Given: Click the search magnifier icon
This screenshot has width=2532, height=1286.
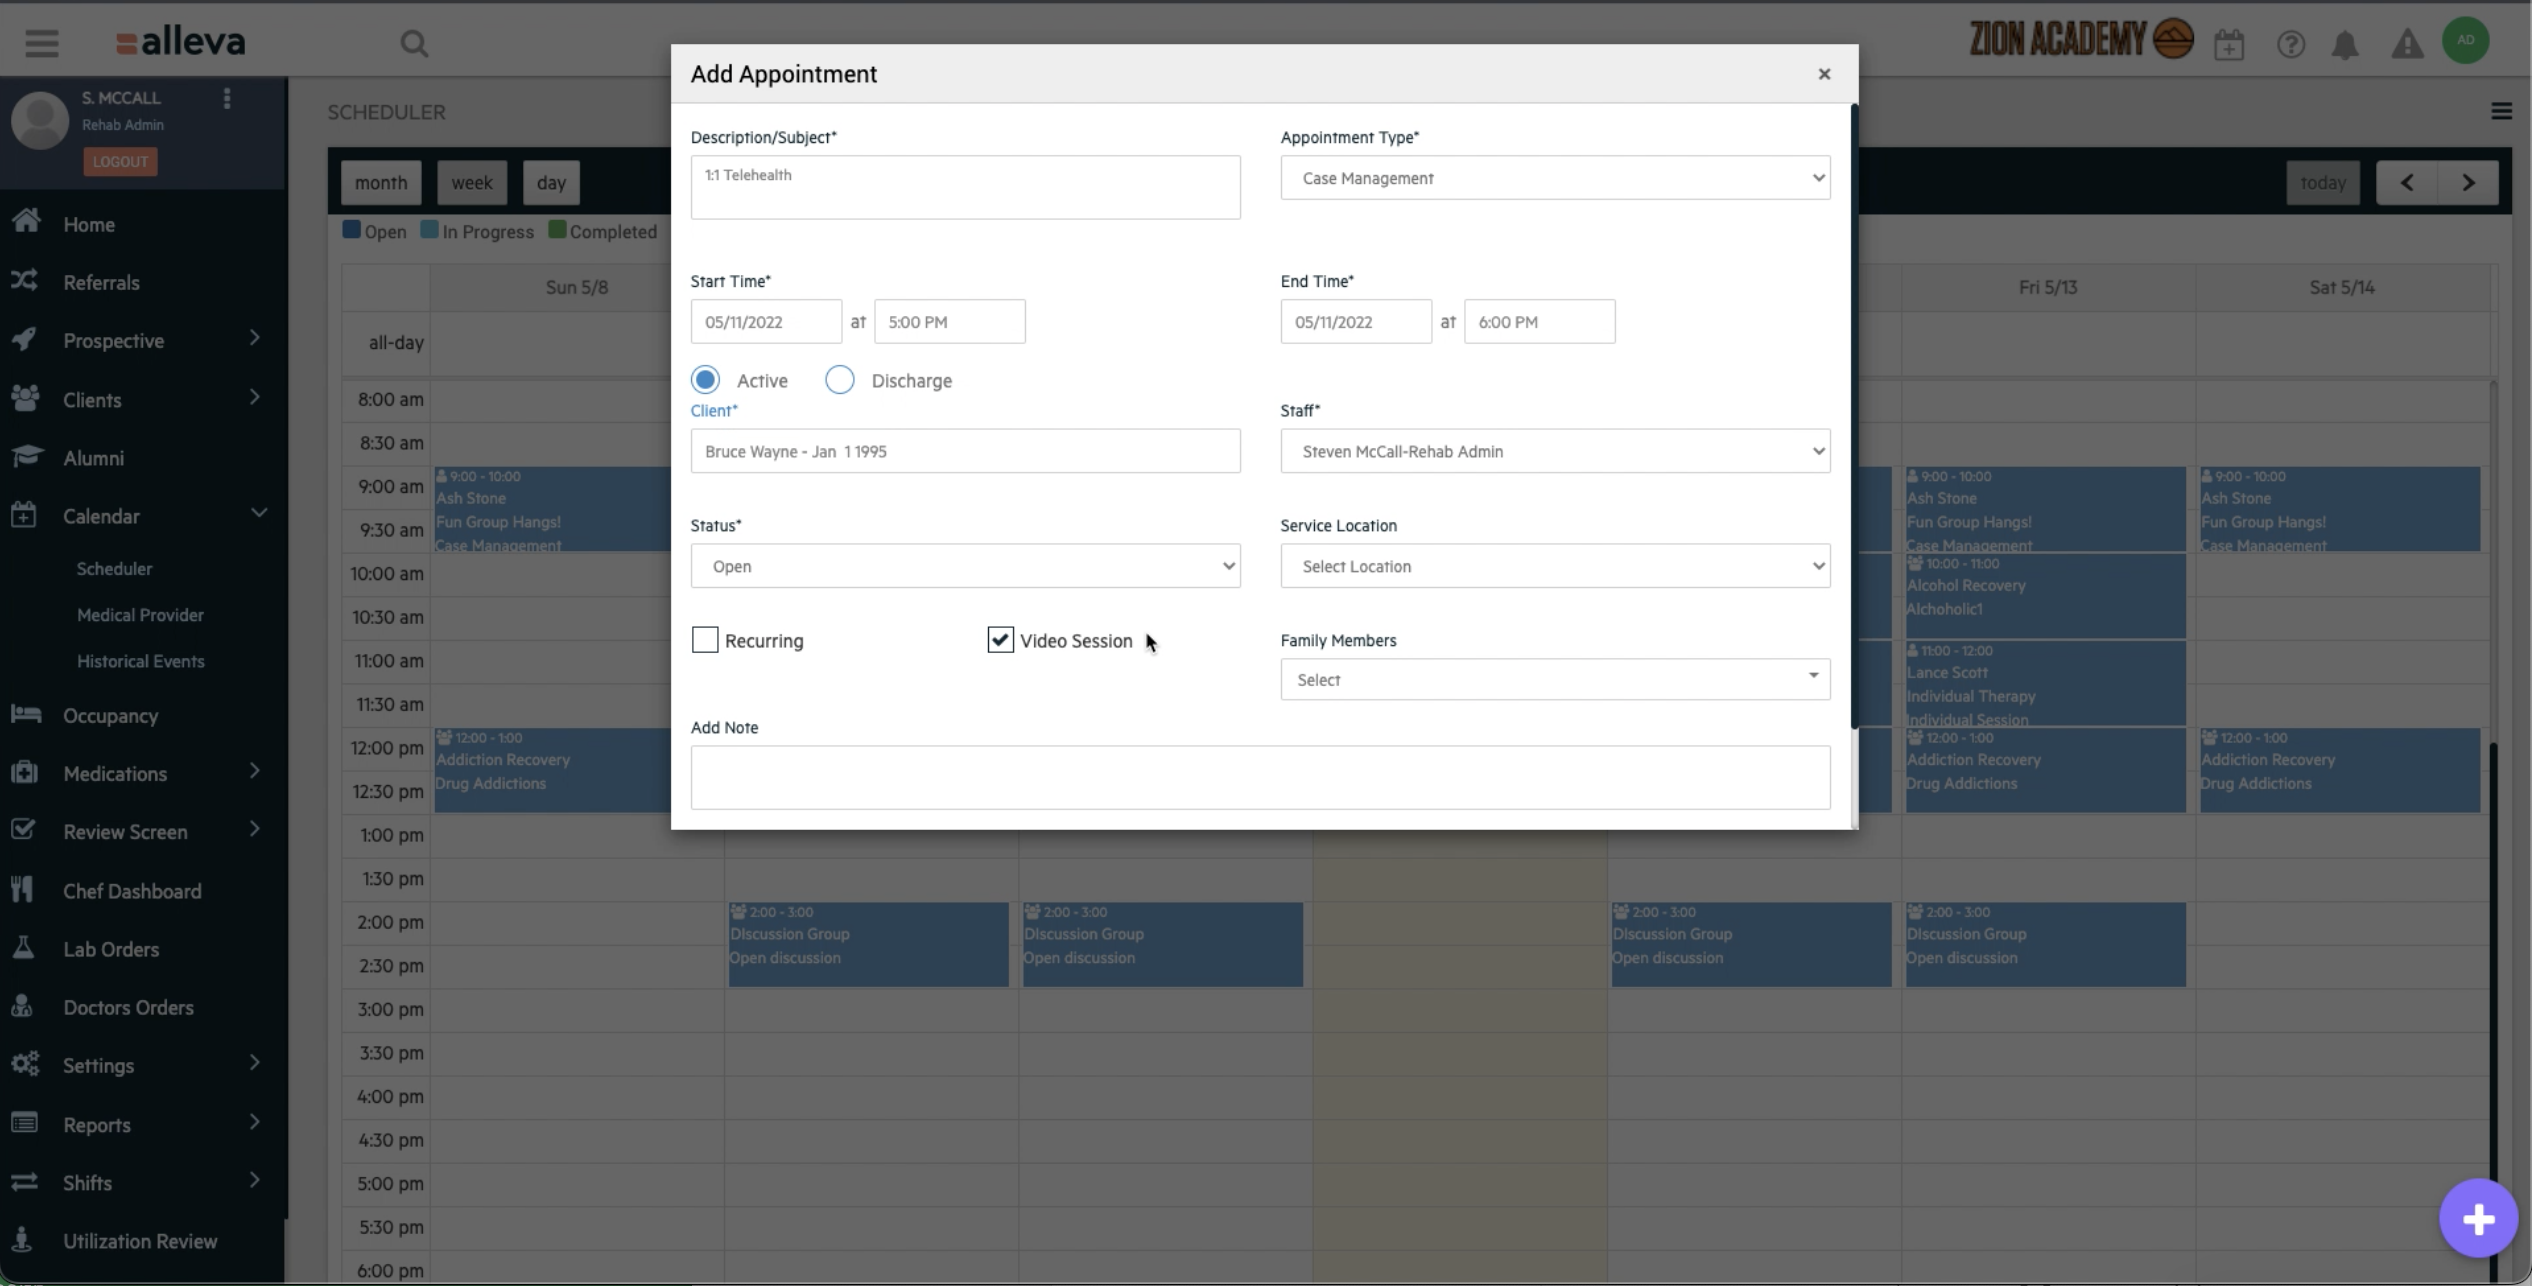Looking at the screenshot, I should (x=416, y=43).
